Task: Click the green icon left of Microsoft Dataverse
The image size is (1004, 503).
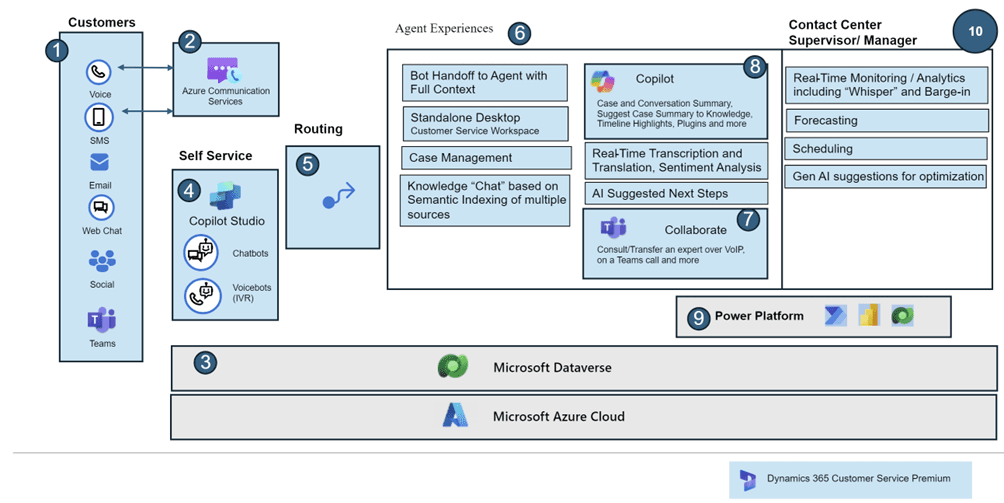Action: 453,367
